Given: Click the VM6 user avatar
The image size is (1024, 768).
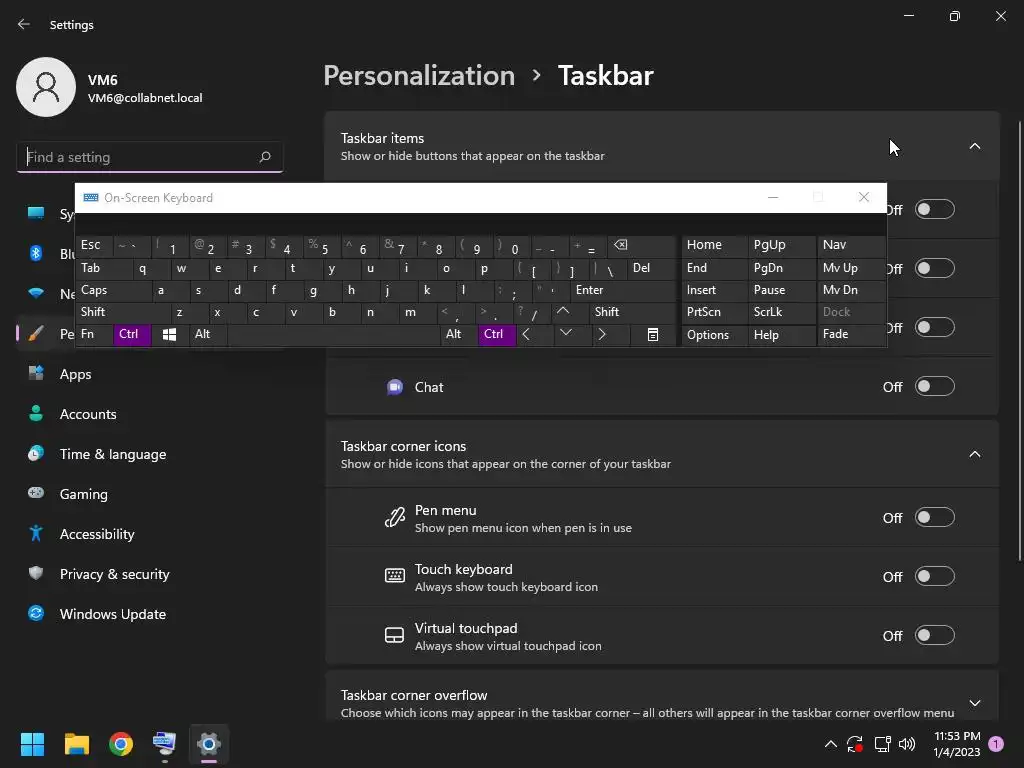Looking at the screenshot, I should 46,87.
